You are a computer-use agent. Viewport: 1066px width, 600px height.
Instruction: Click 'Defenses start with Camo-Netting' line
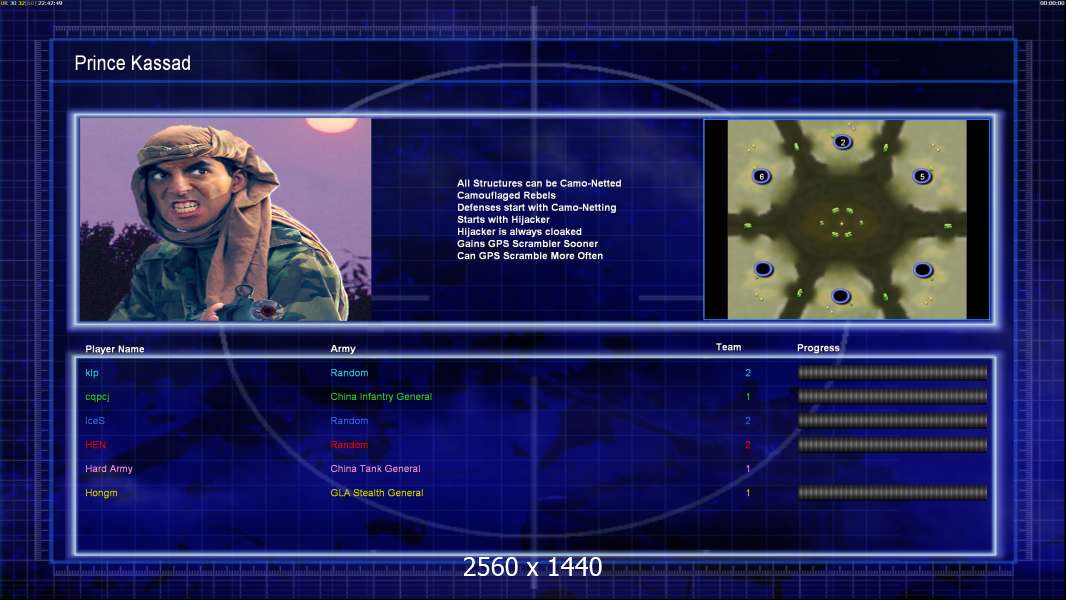click(536, 208)
